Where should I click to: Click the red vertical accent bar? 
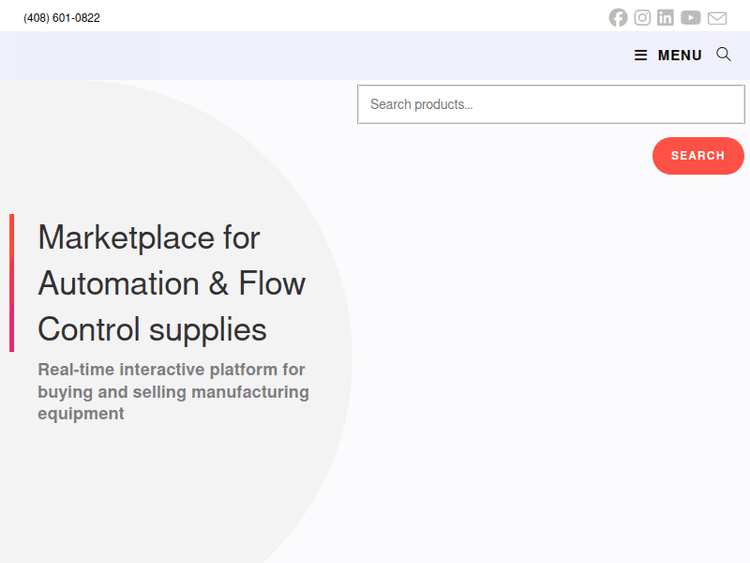[x=12, y=283]
